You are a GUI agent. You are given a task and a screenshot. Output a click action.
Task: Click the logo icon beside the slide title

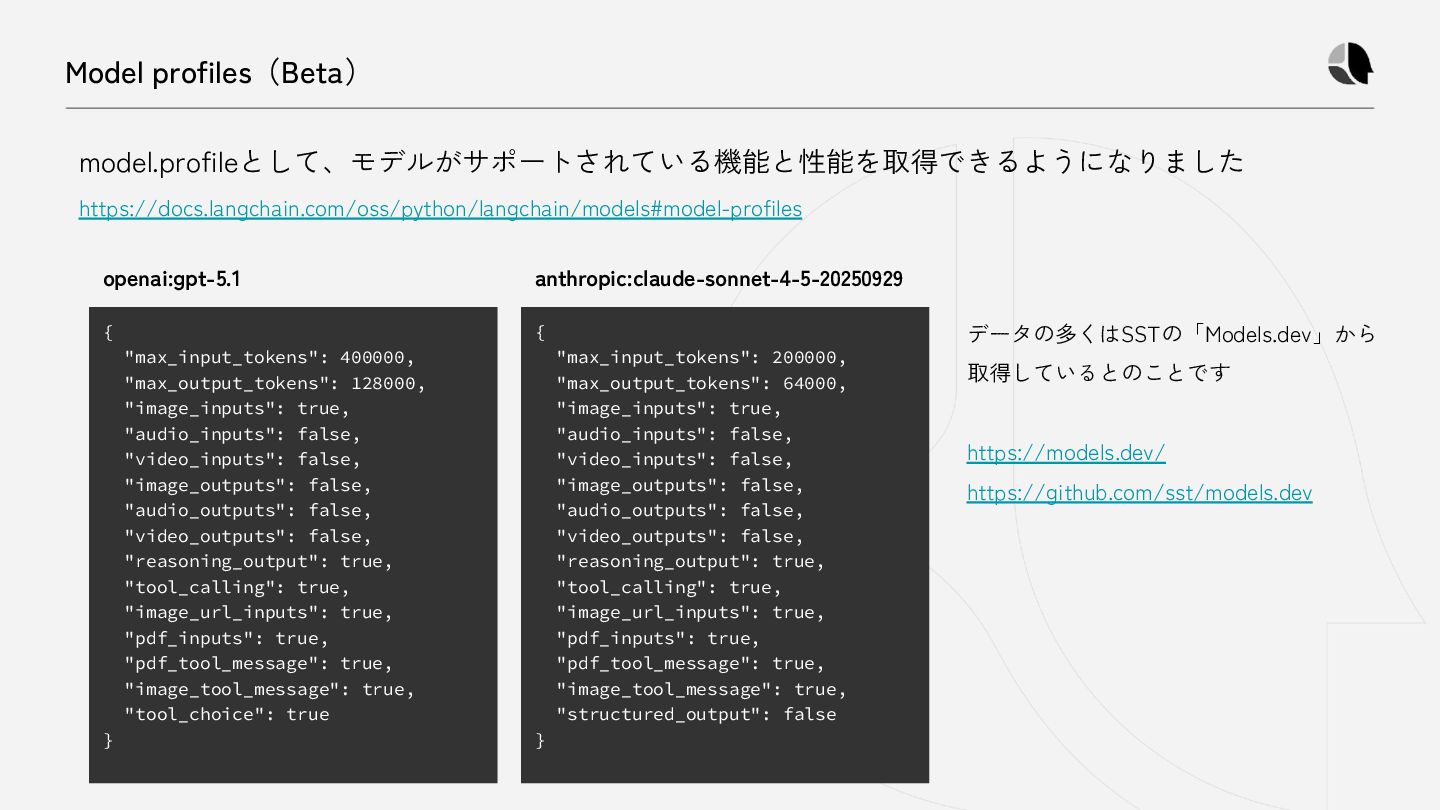pos(1350,64)
